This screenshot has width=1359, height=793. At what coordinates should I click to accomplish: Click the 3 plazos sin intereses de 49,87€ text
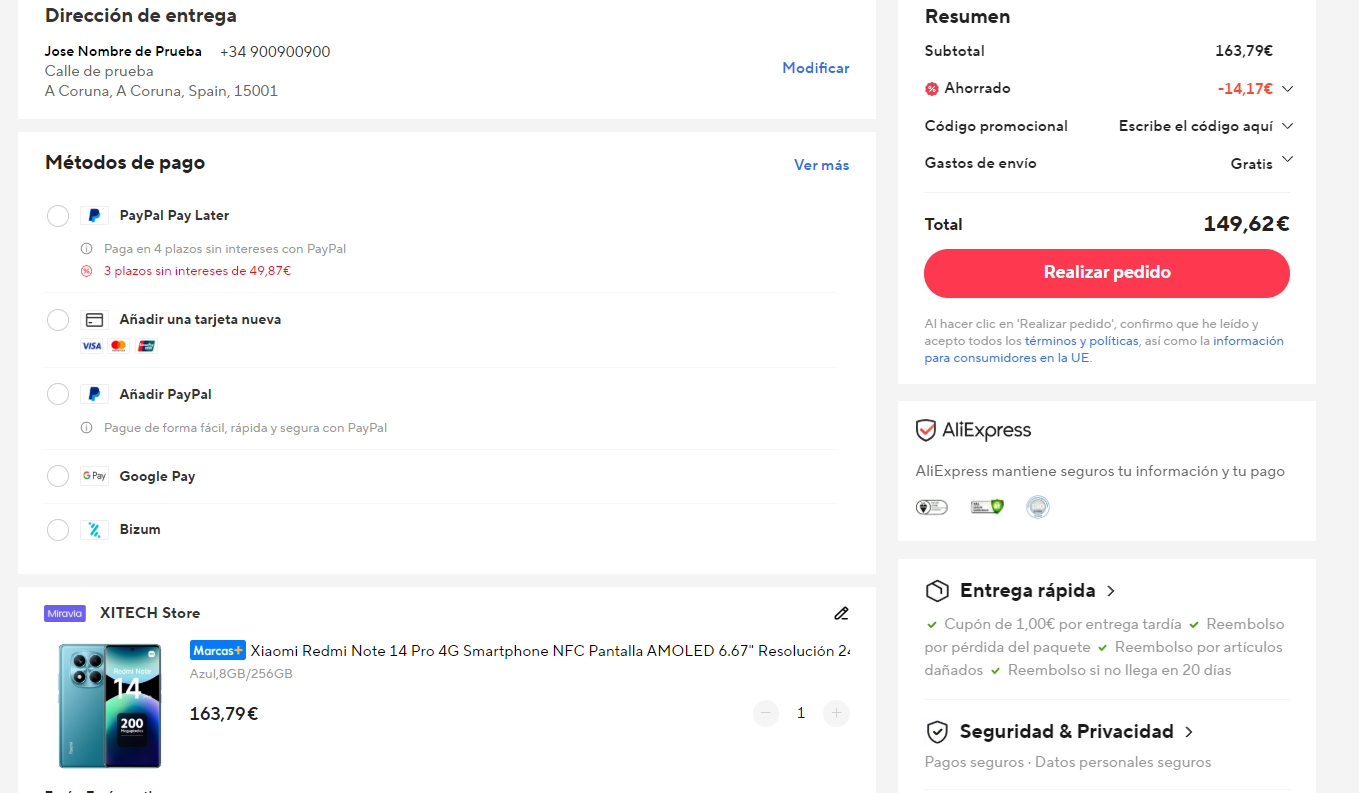point(197,271)
